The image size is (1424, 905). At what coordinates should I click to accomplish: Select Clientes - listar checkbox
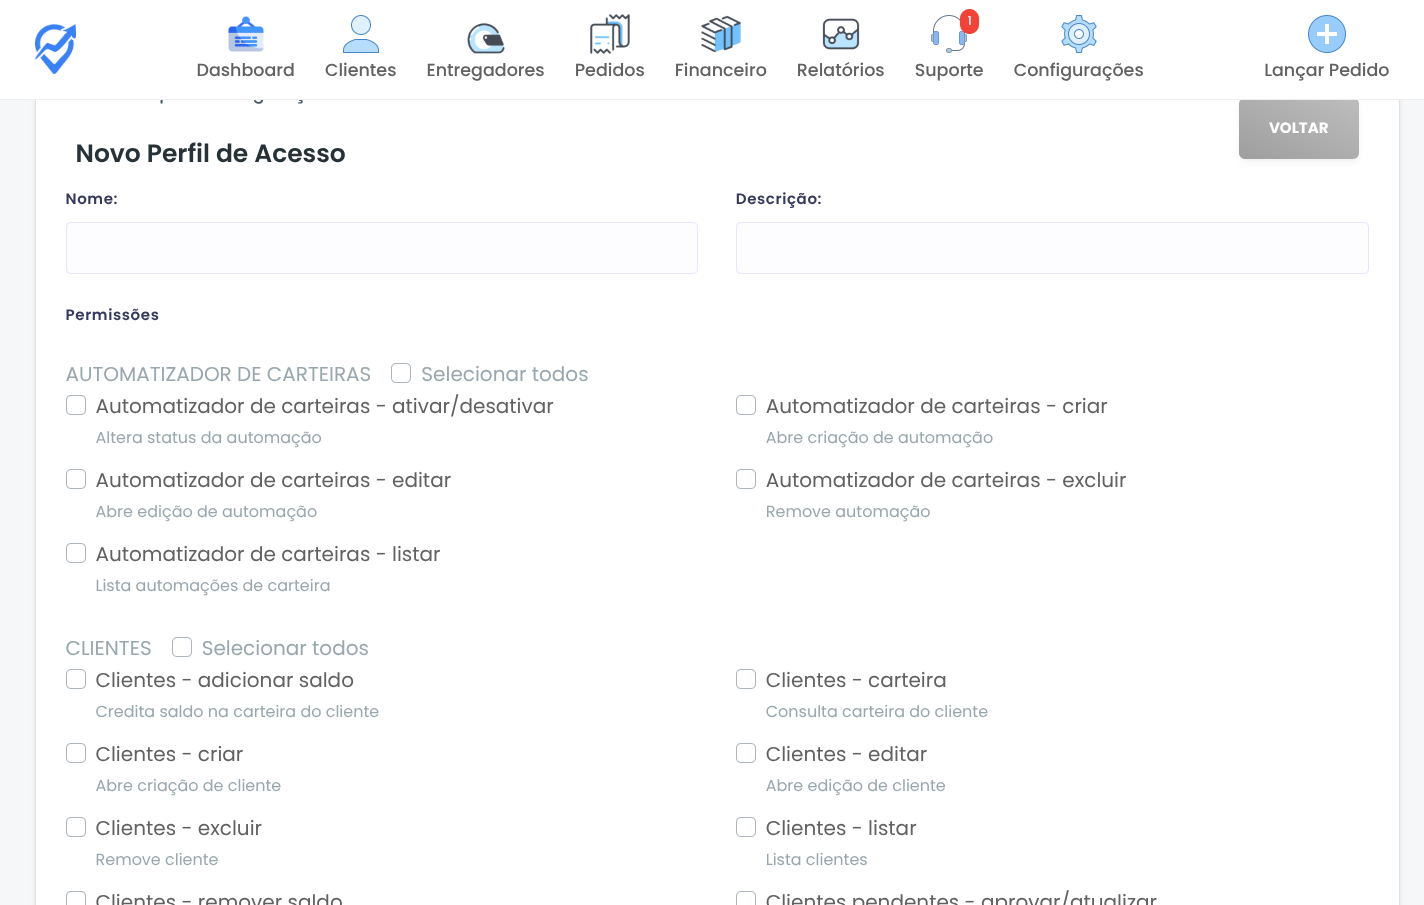point(746,827)
